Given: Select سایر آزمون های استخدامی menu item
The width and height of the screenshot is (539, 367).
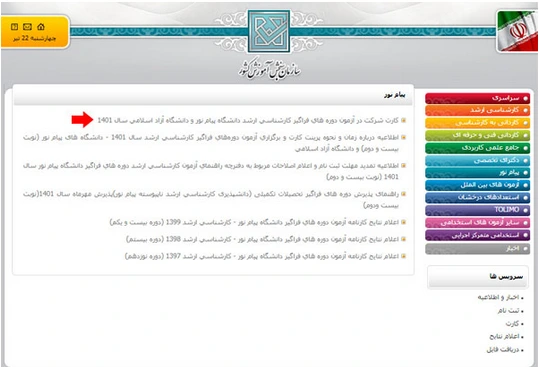Looking at the screenshot, I should point(477,223).
